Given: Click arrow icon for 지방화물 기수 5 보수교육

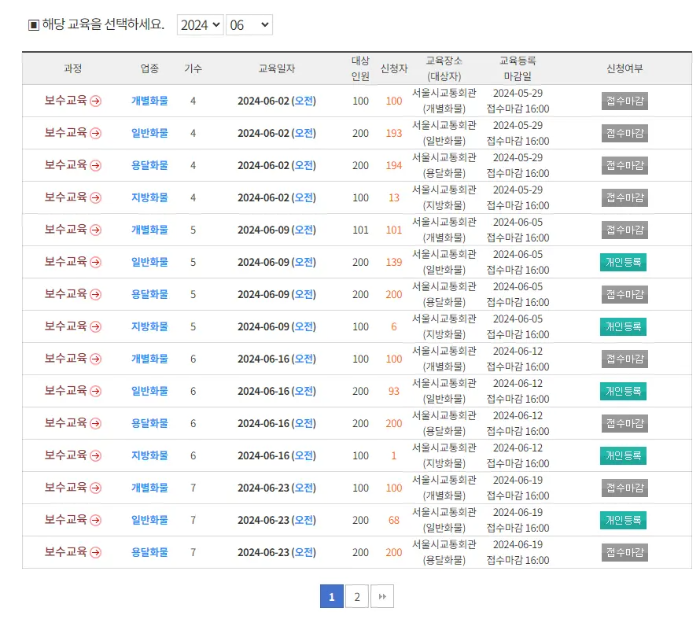Looking at the screenshot, I should coord(96,327).
